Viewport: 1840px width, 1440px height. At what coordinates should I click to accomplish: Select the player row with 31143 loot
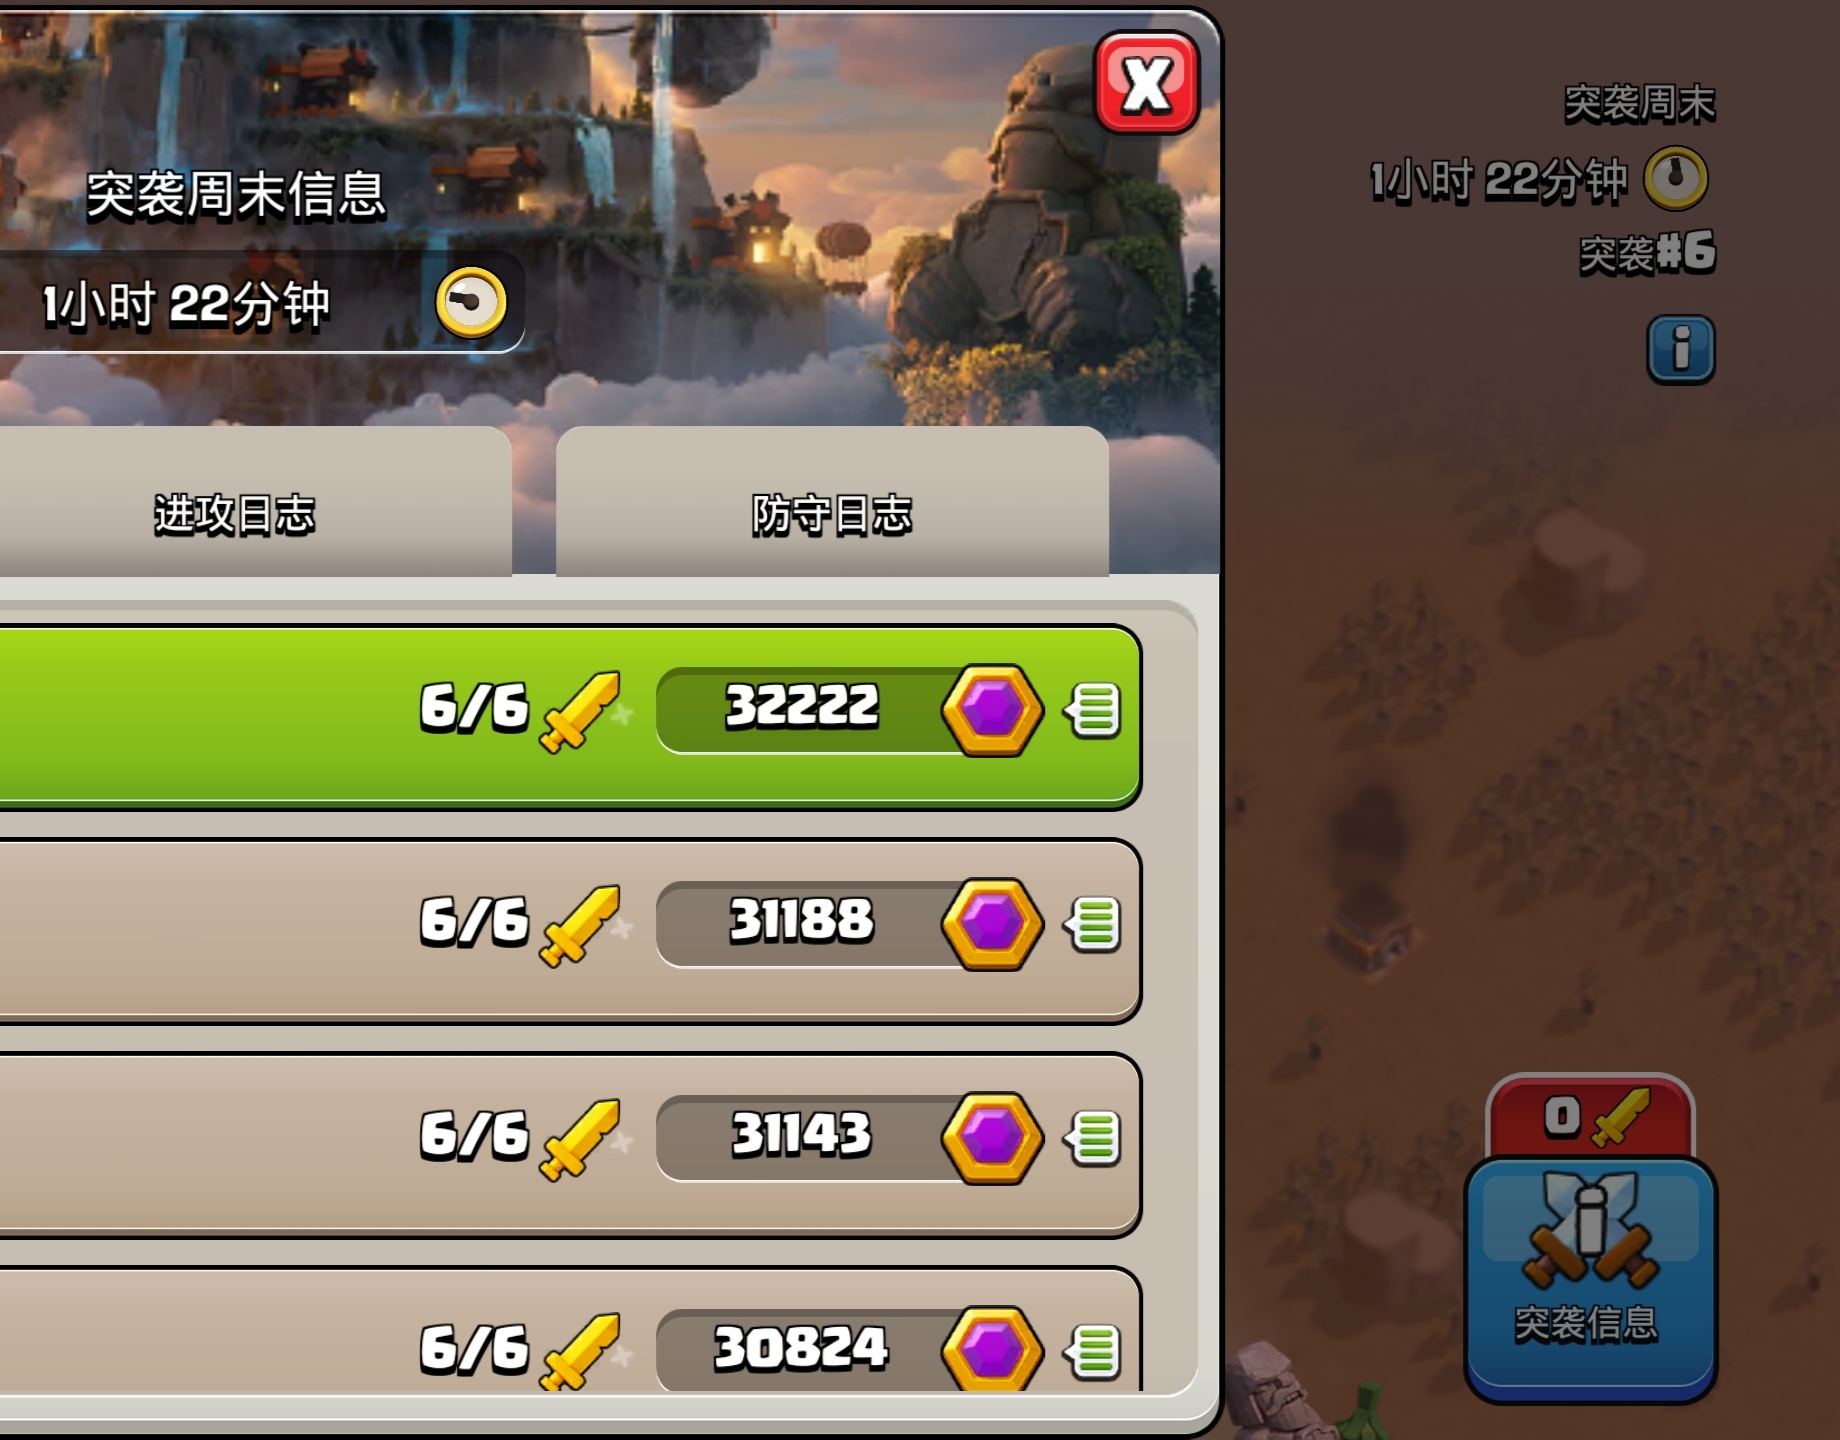[x=569, y=1144]
